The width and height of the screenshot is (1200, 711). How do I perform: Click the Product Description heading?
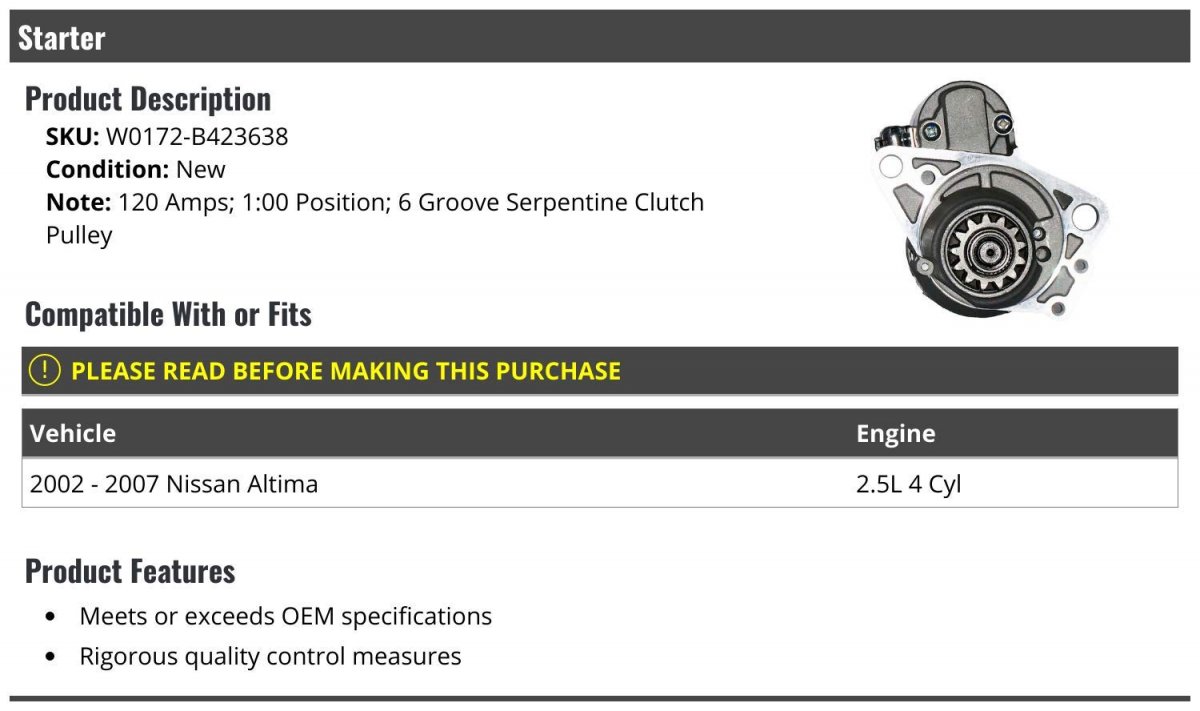(148, 98)
